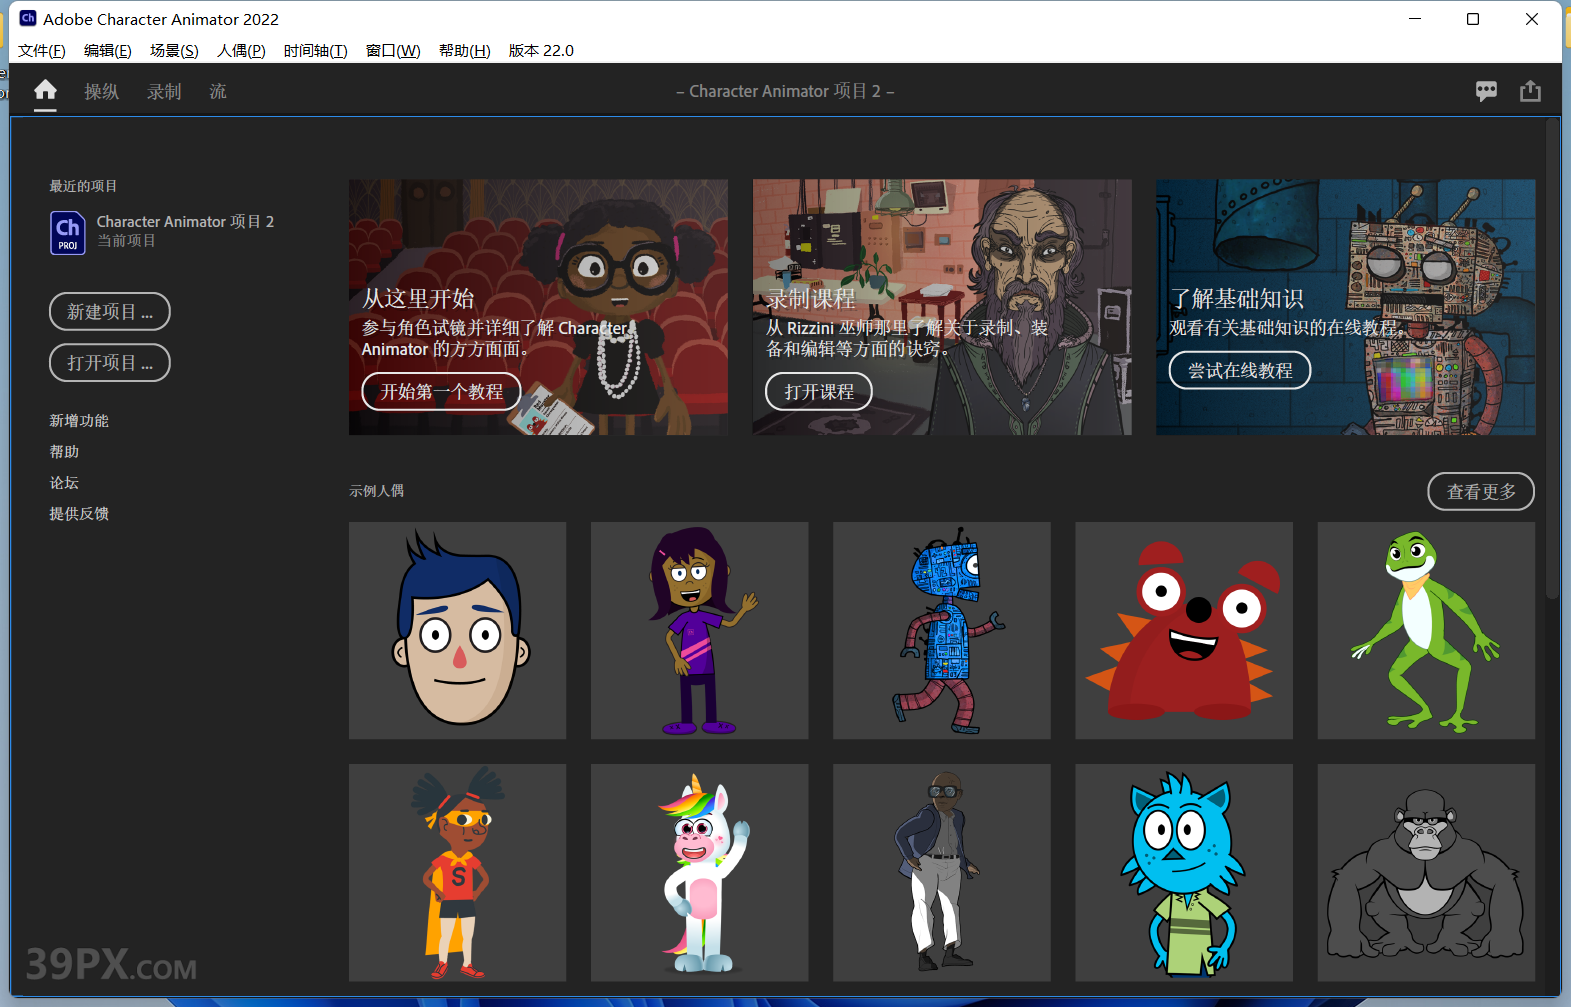The width and height of the screenshot is (1571, 1007).
Task: Click the 录制课程 wizard banner
Action: tap(942, 307)
